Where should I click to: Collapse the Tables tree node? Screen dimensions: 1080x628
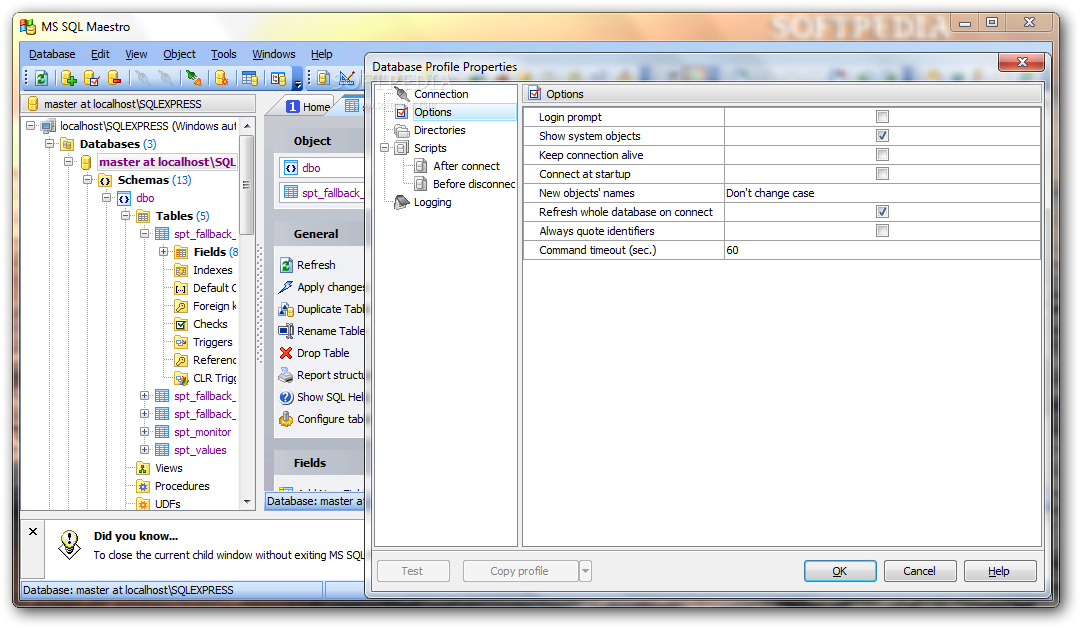click(125, 216)
